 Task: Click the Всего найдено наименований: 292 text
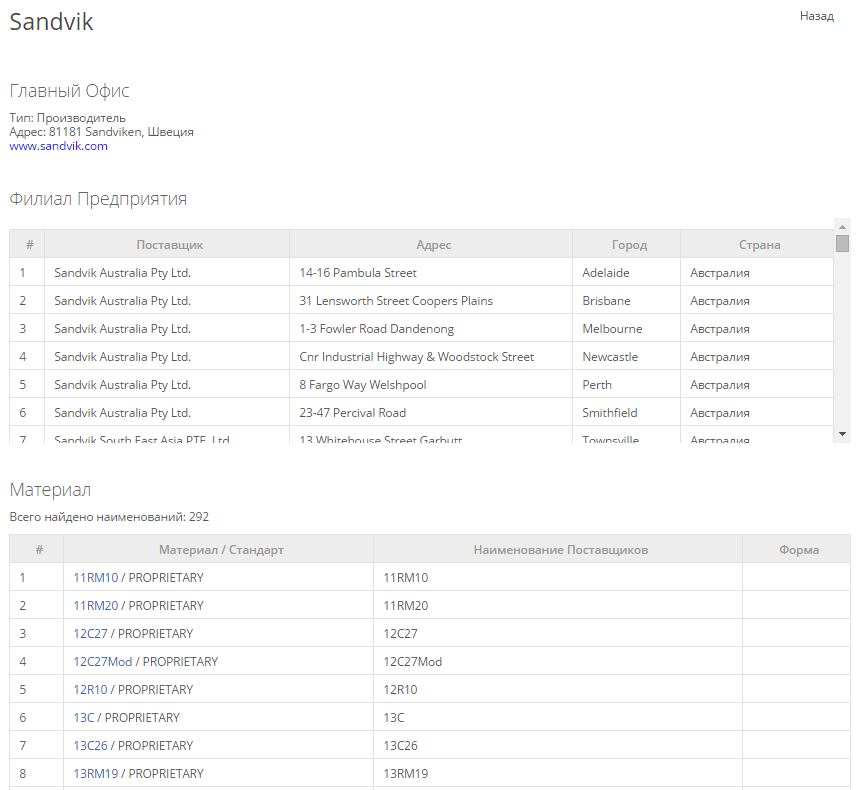click(x=109, y=517)
